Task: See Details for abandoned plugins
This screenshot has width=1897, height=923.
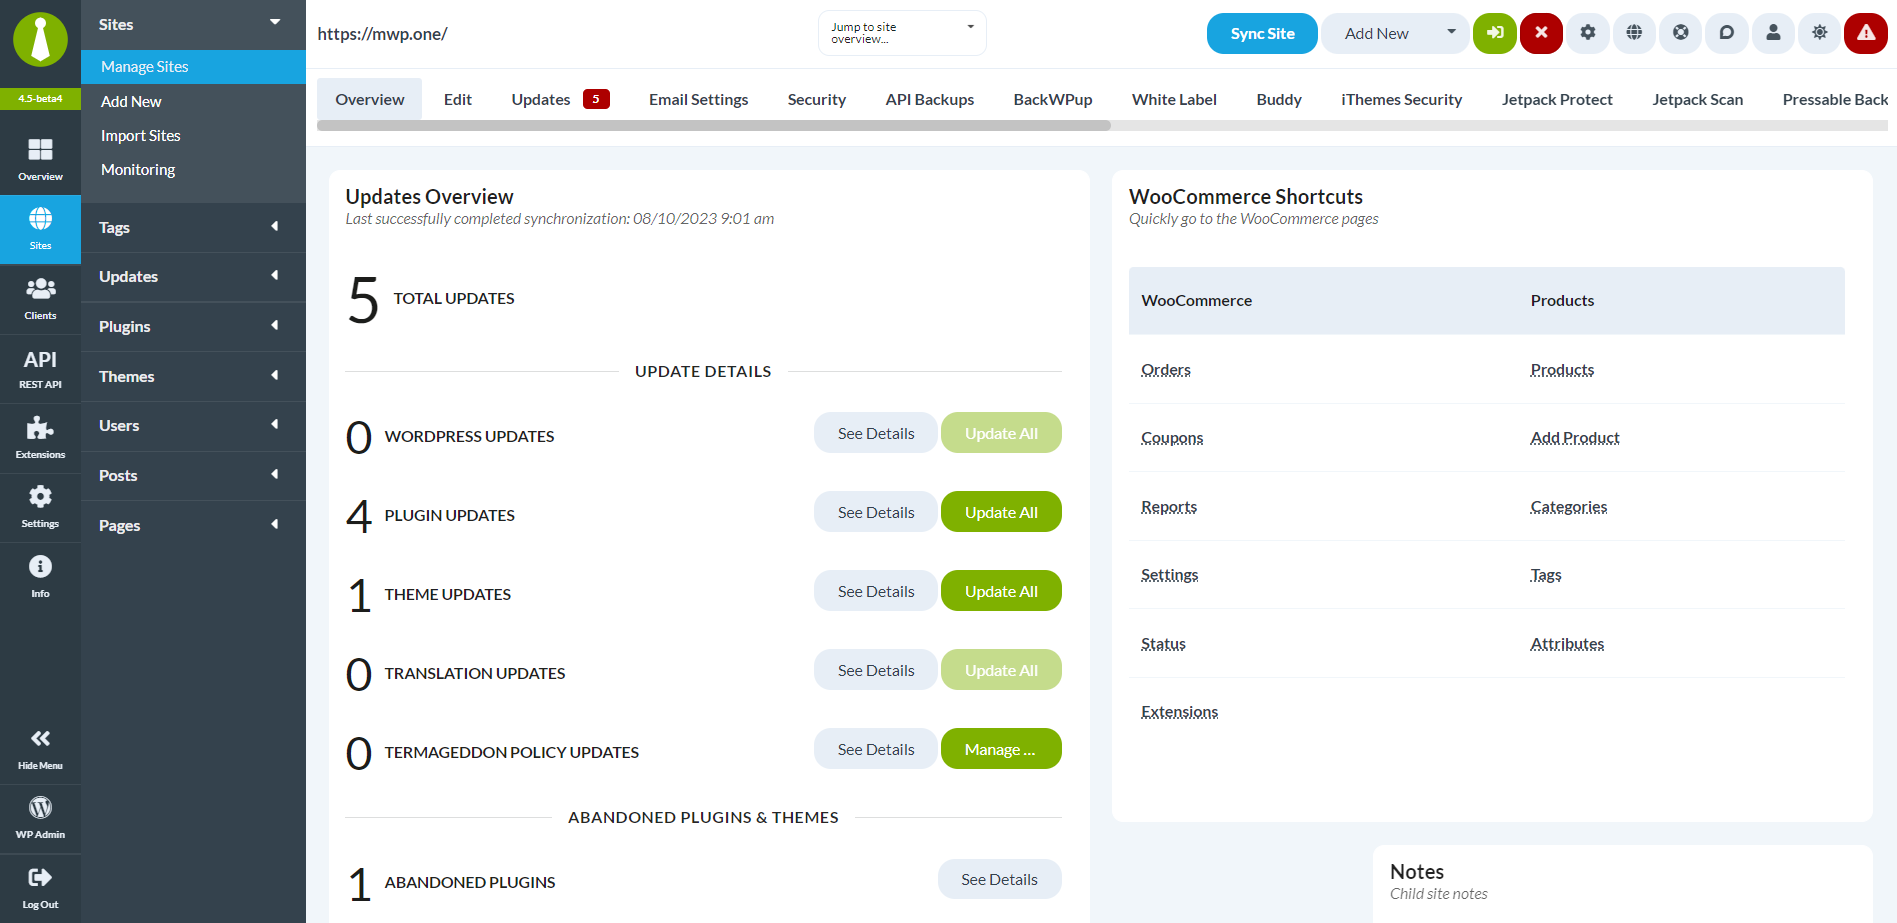Action: click(x=999, y=879)
